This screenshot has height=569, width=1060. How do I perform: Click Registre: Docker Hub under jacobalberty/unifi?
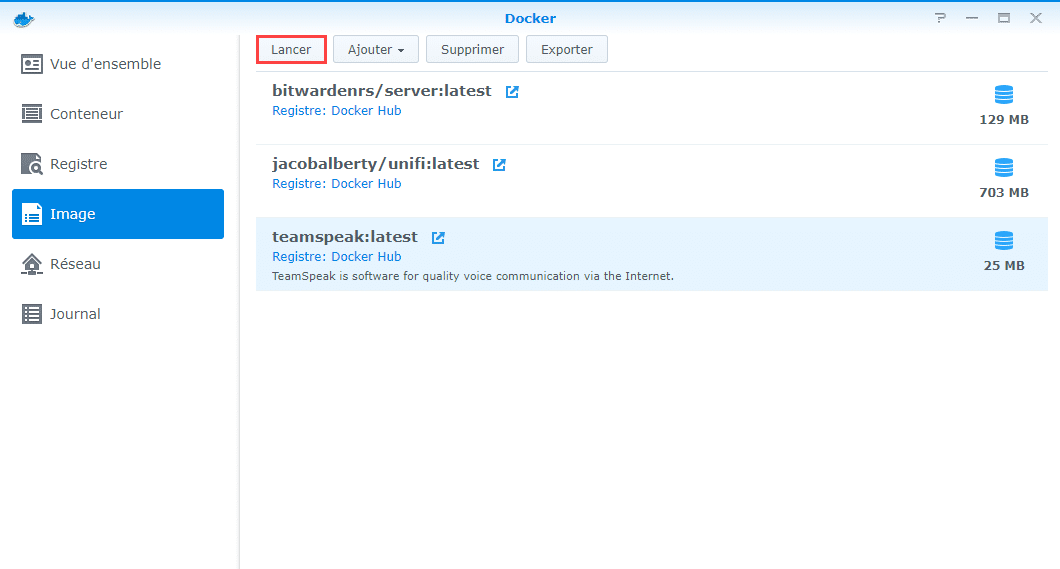(x=337, y=184)
